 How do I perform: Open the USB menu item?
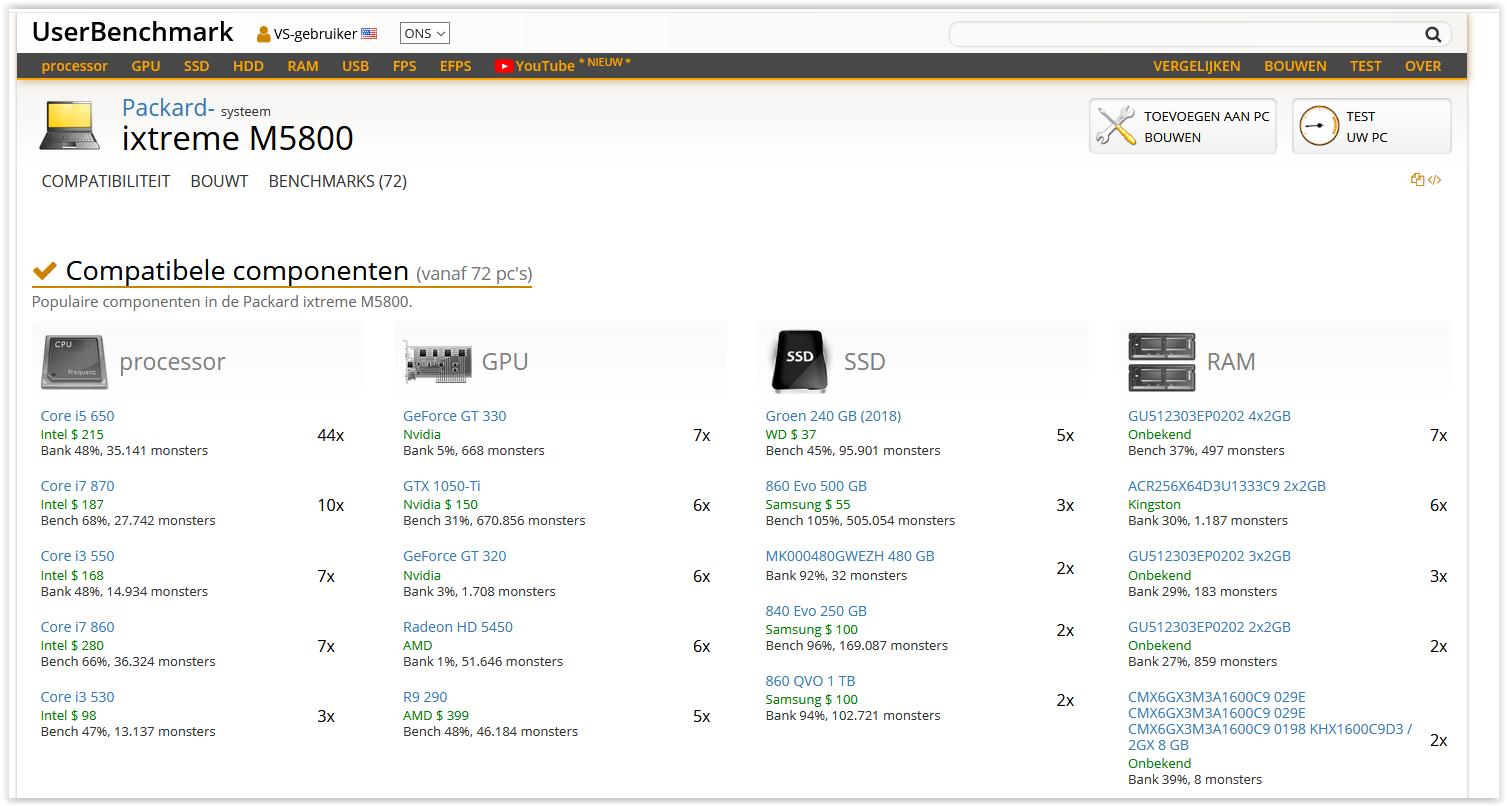[x=355, y=66]
